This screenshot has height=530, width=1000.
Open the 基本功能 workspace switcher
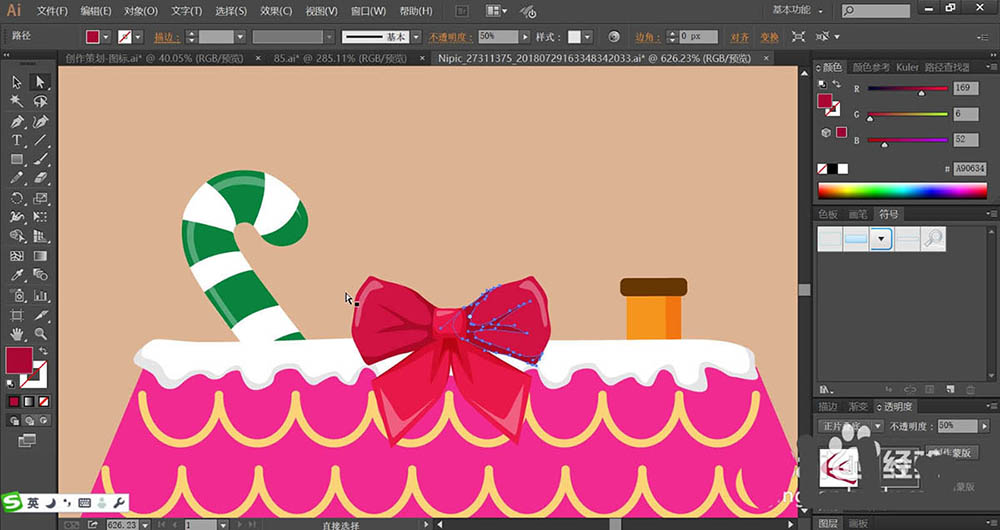pyautogui.click(x=797, y=10)
